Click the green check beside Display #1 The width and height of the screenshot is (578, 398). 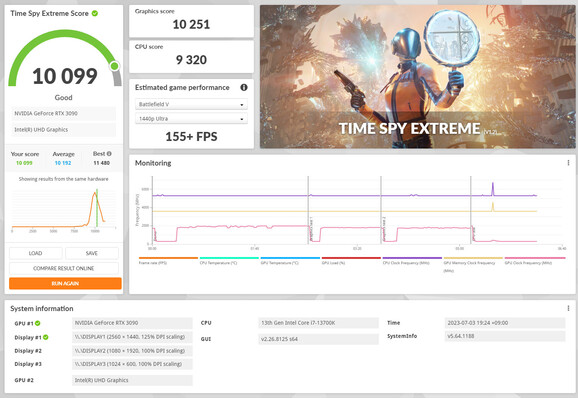click(x=45, y=337)
